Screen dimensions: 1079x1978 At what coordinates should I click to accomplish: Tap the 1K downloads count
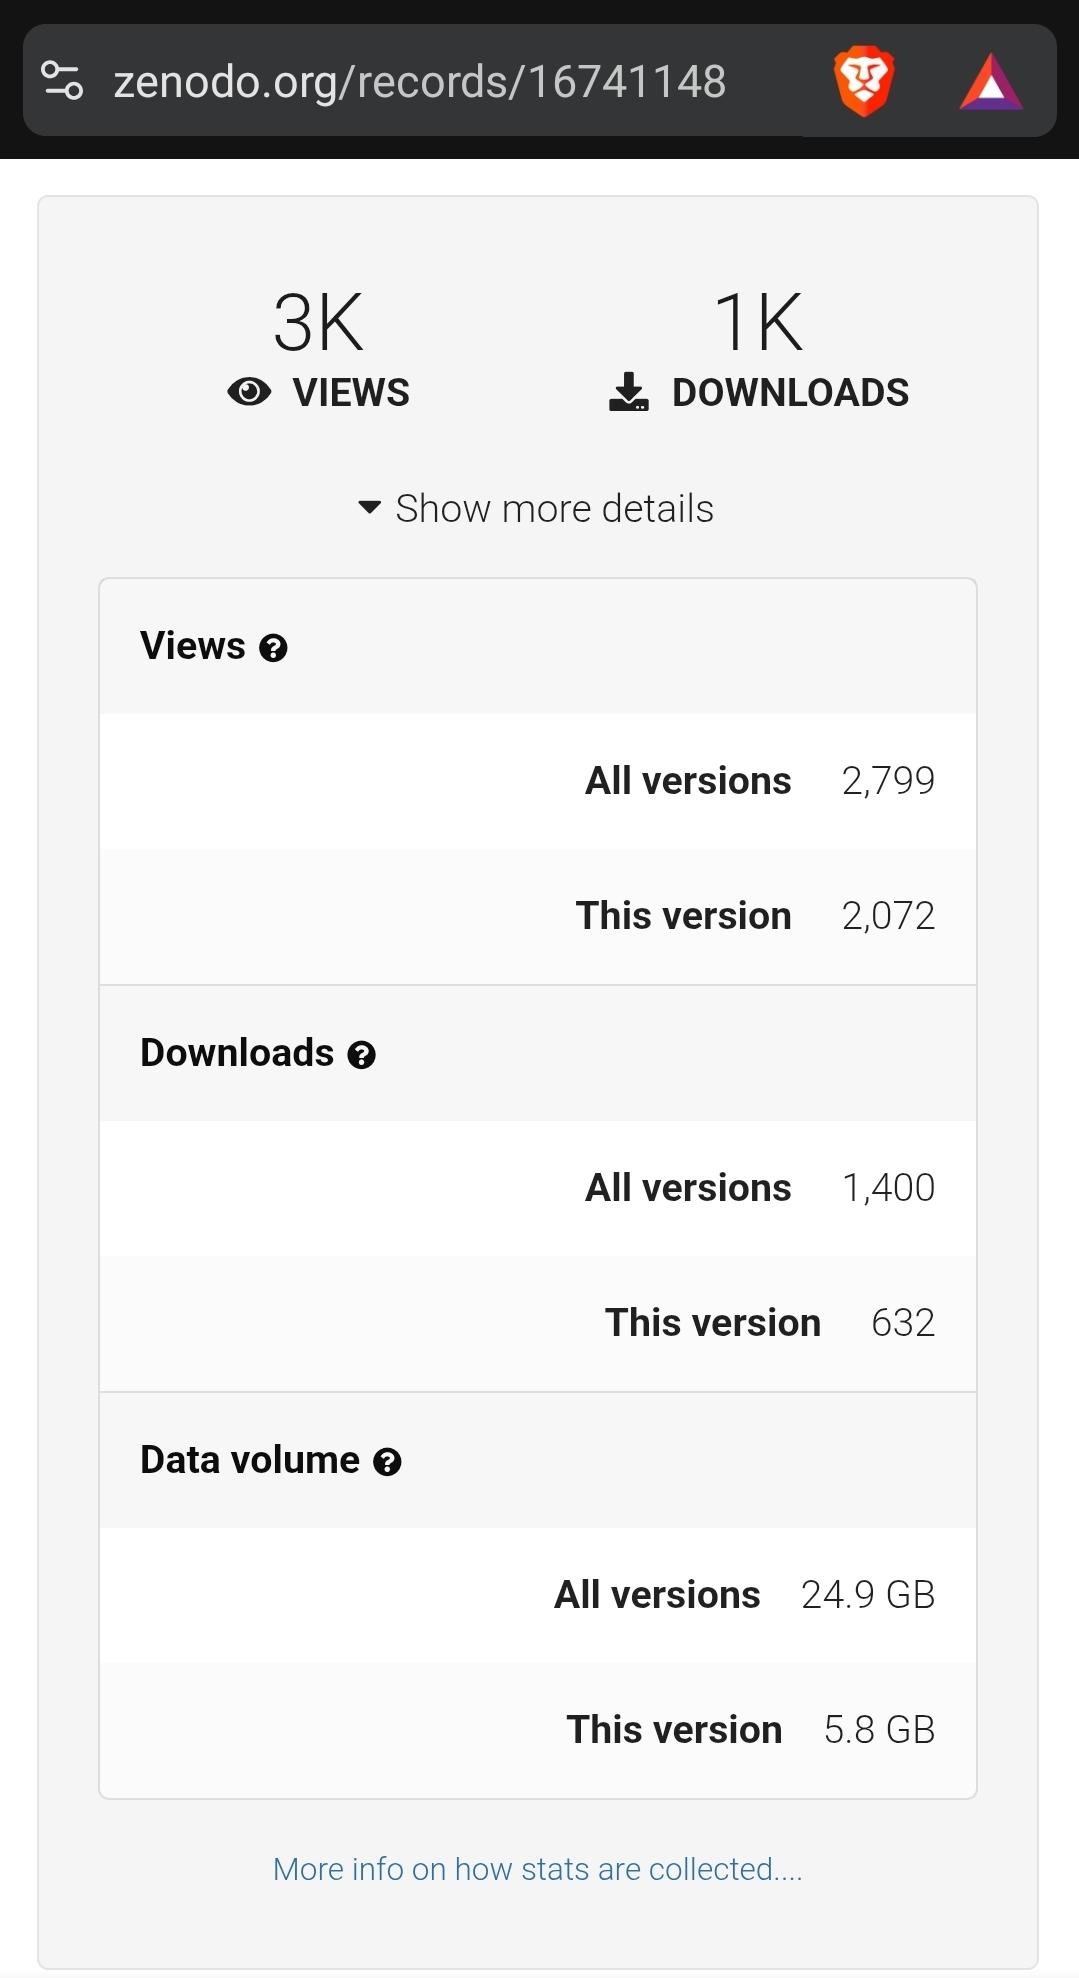[x=758, y=322]
